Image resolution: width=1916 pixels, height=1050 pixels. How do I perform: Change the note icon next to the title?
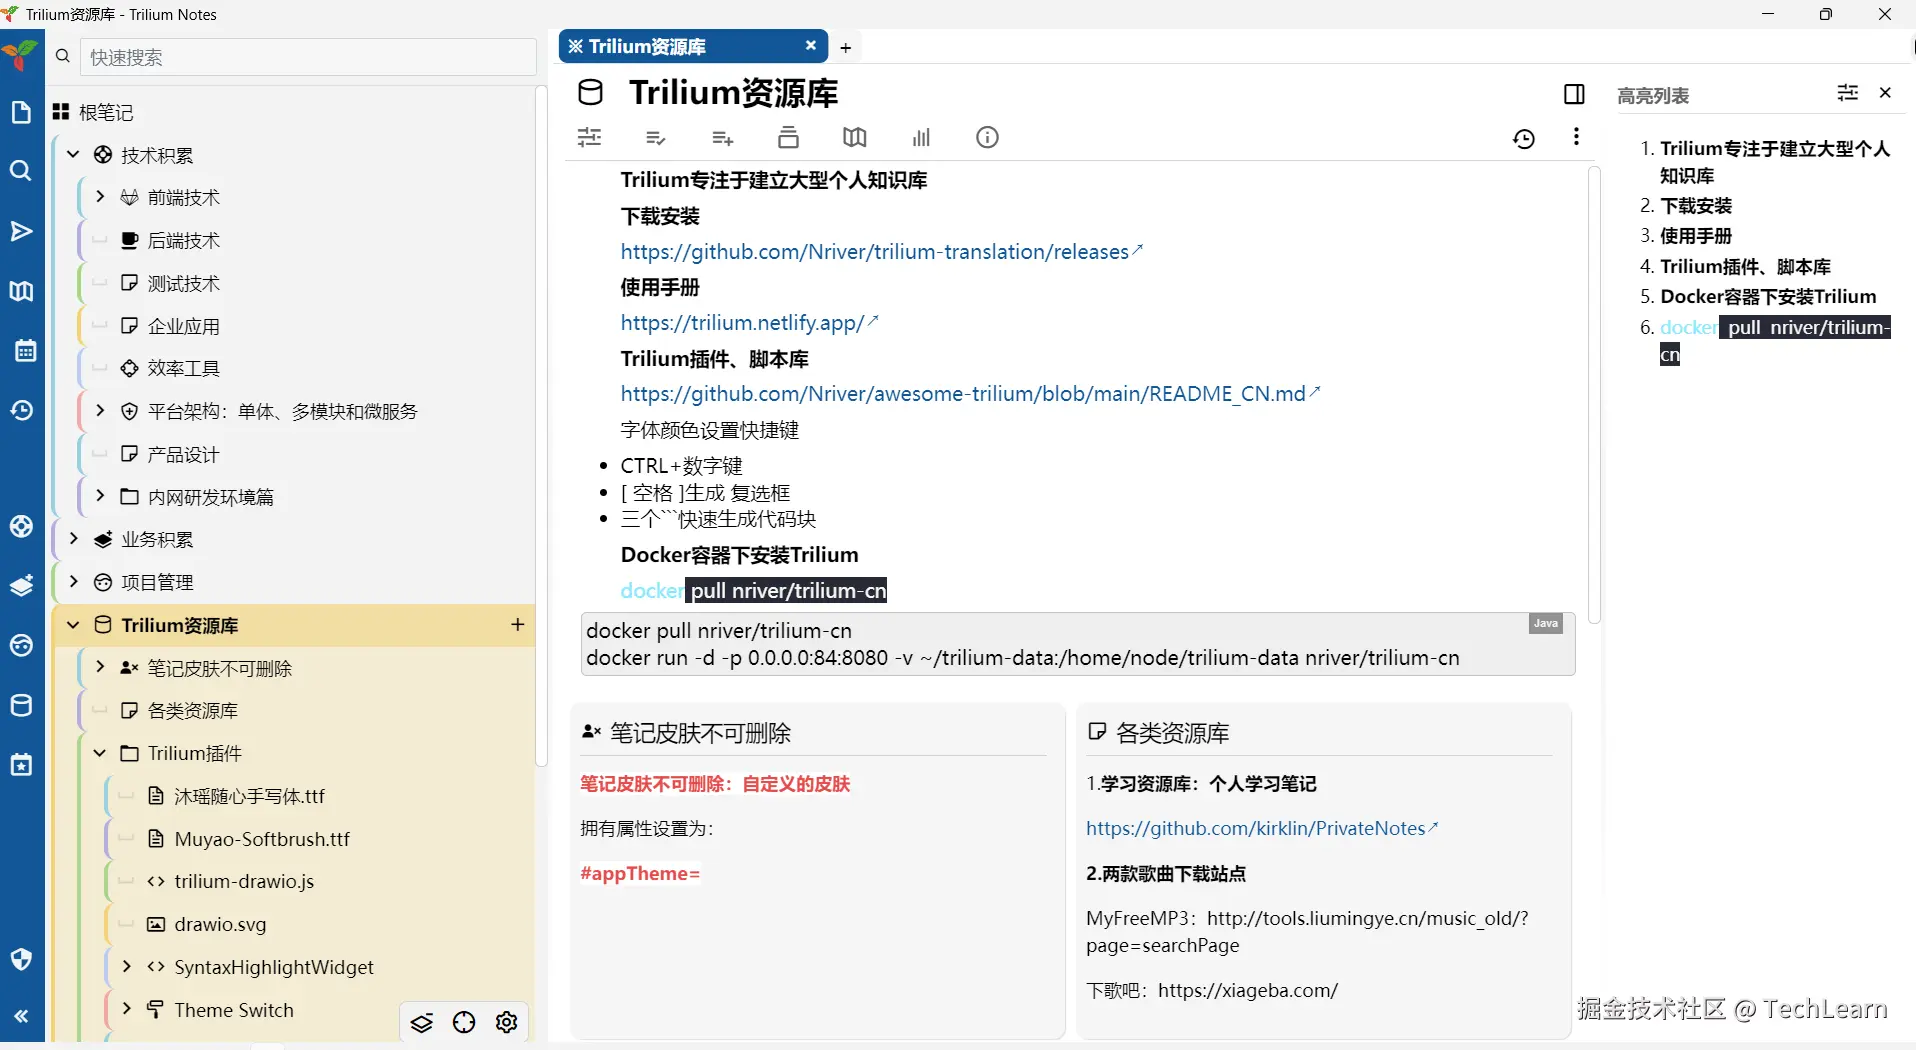[x=591, y=93]
